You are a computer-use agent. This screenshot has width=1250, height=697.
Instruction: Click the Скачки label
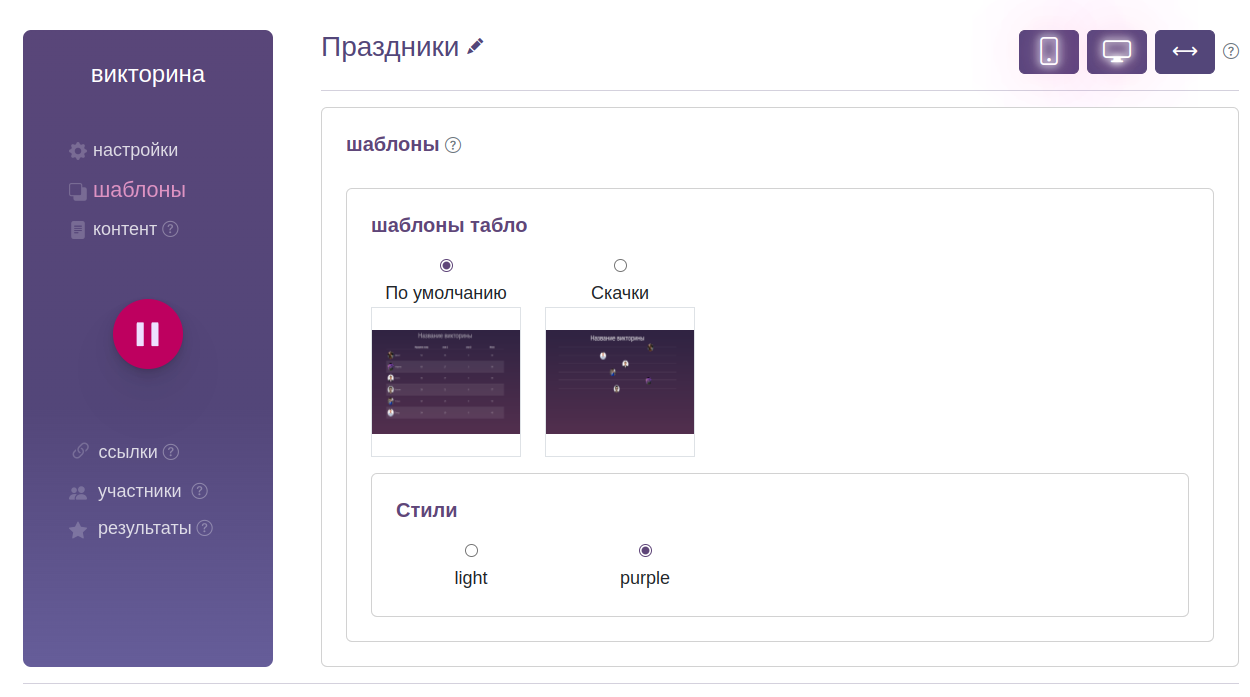click(620, 293)
